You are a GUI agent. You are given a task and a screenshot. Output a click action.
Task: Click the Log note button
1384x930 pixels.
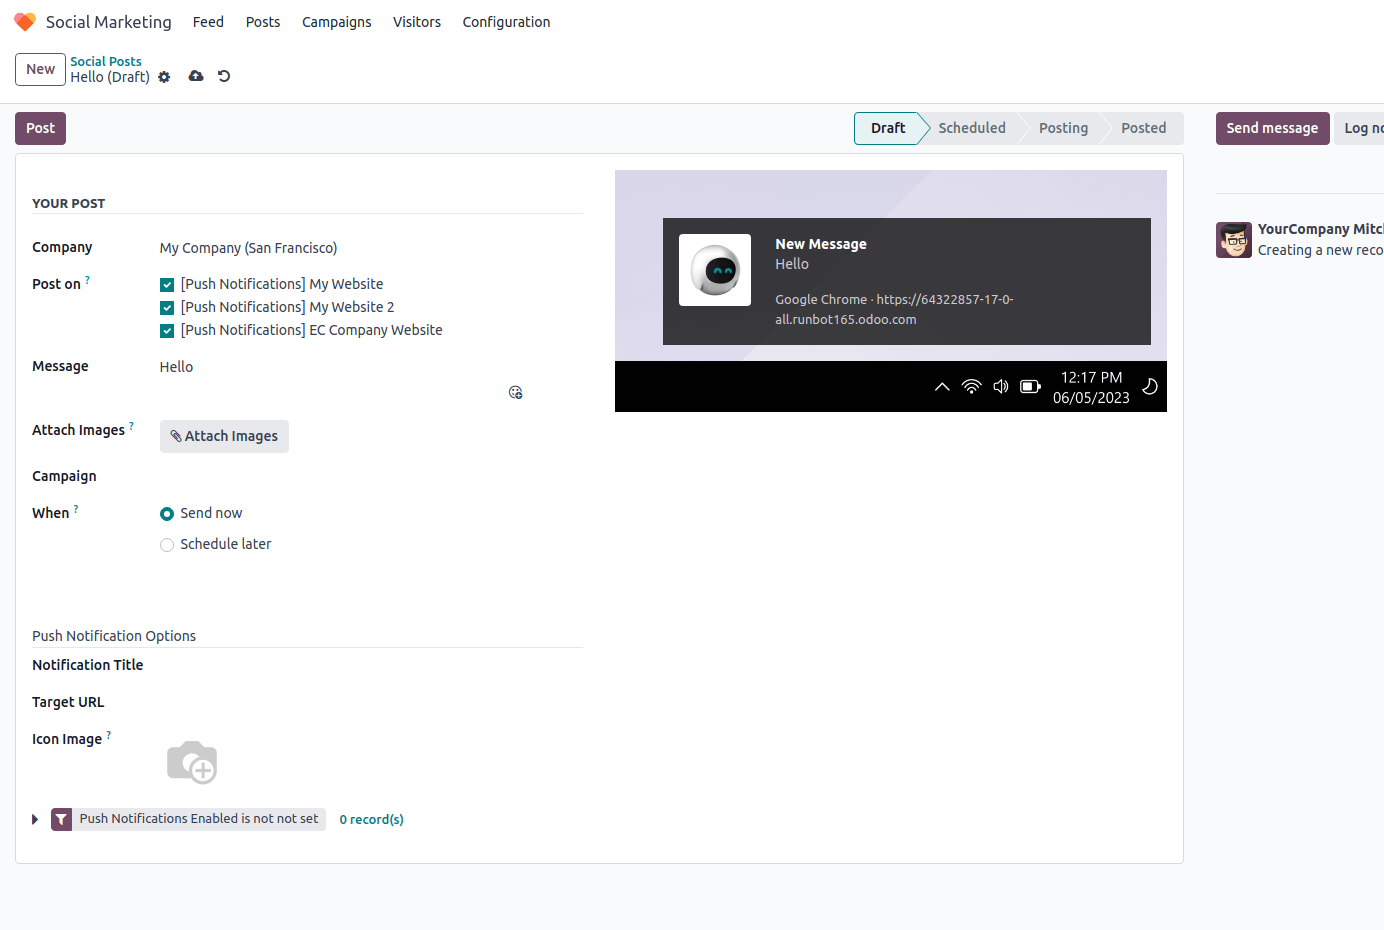pyautogui.click(x=1360, y=128)
